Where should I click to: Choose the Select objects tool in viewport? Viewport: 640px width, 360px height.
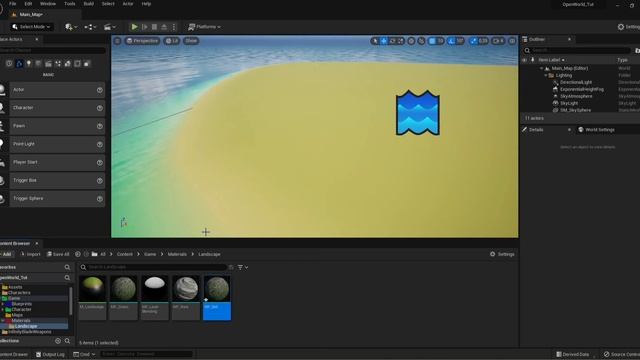click(375, 41)
